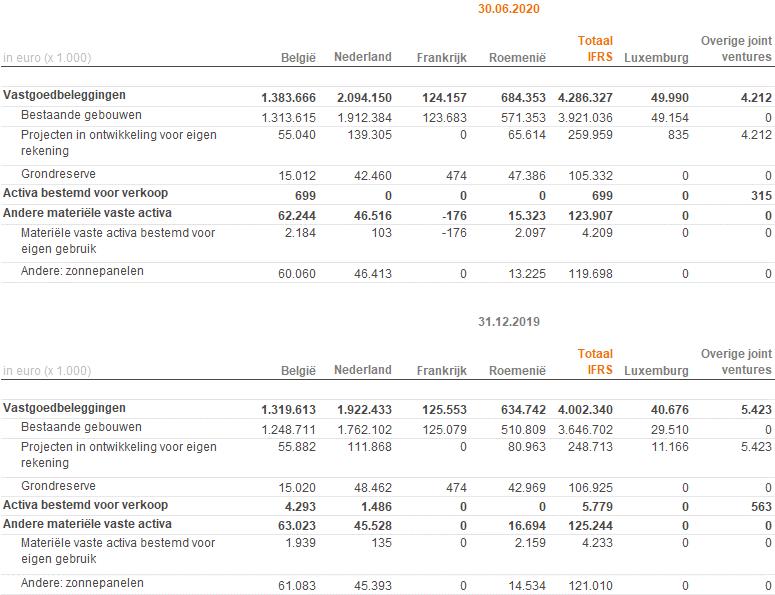Click Totaal IFRS header in 30.06.2020 table
775x595 pixels.
pyautogui.click(x=595, y=49)
